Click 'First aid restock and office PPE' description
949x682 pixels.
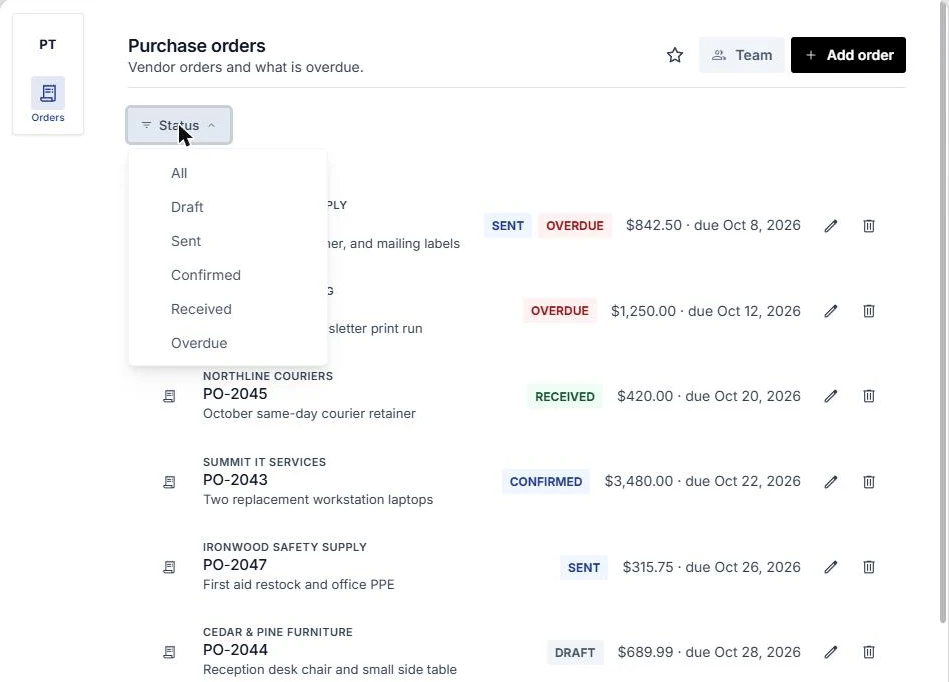point(298,584)
